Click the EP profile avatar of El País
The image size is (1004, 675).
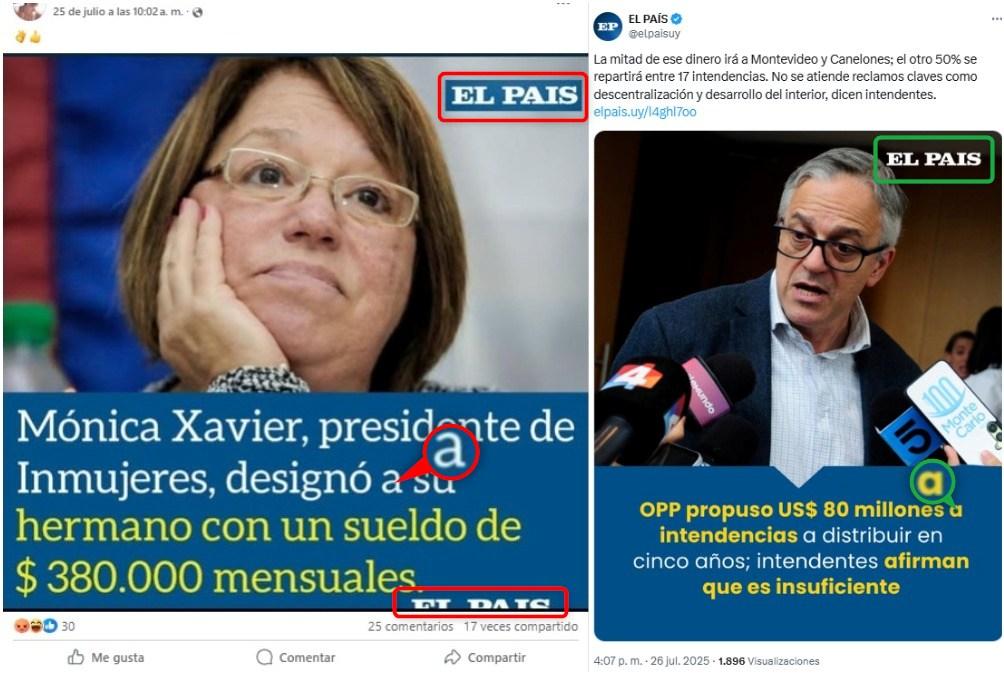coord(607,26)
